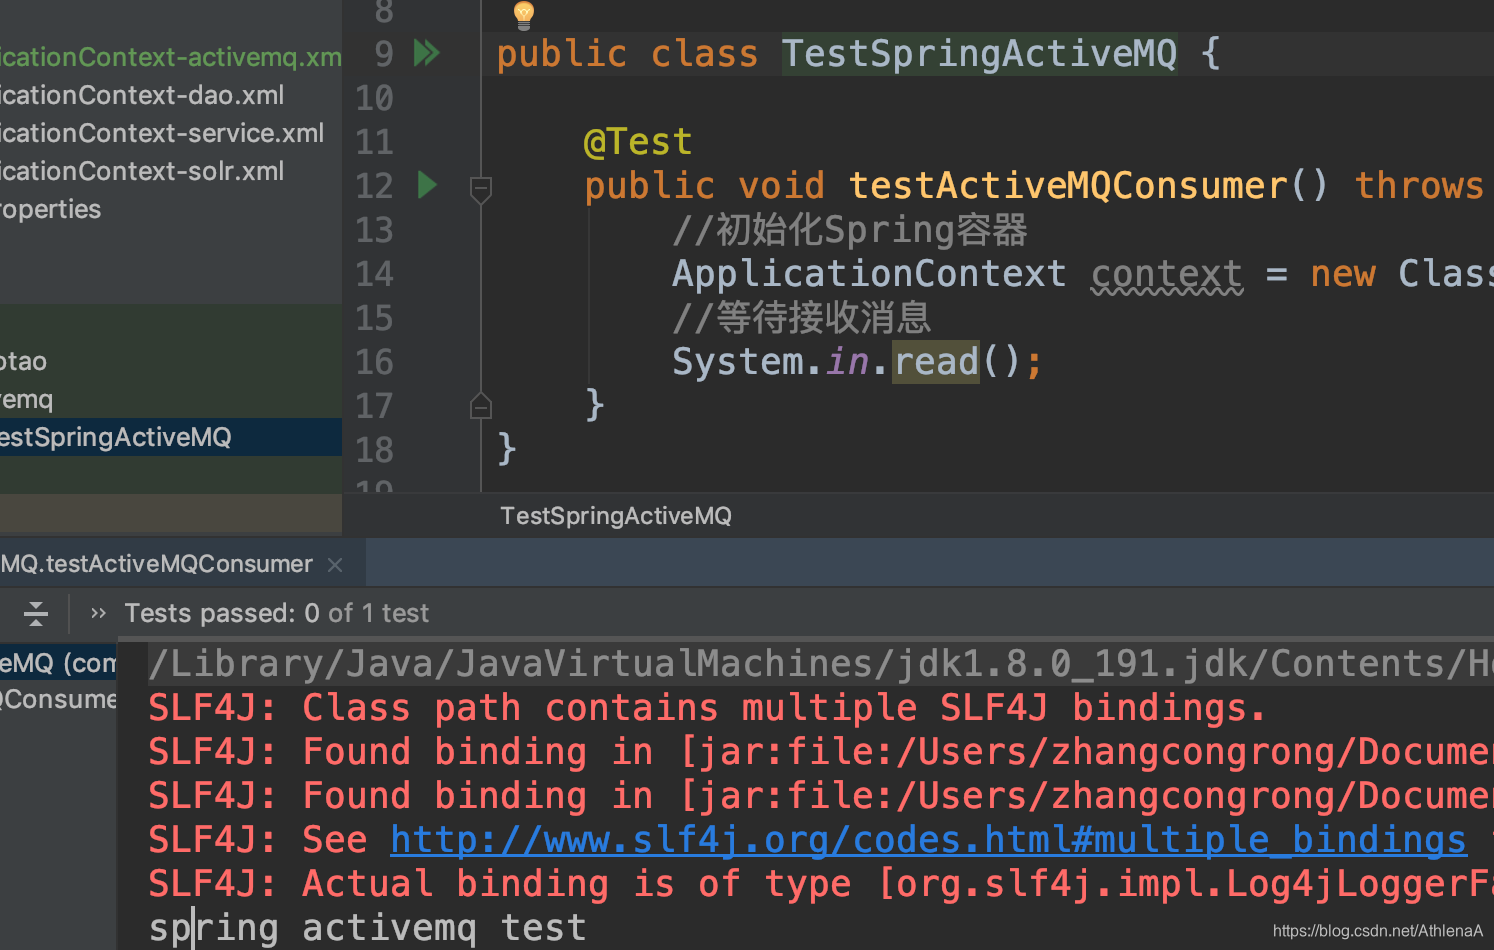Run the TestSpringActiveMQ class gutter icon
The image size is (1494, 950).
pos(427,53)
